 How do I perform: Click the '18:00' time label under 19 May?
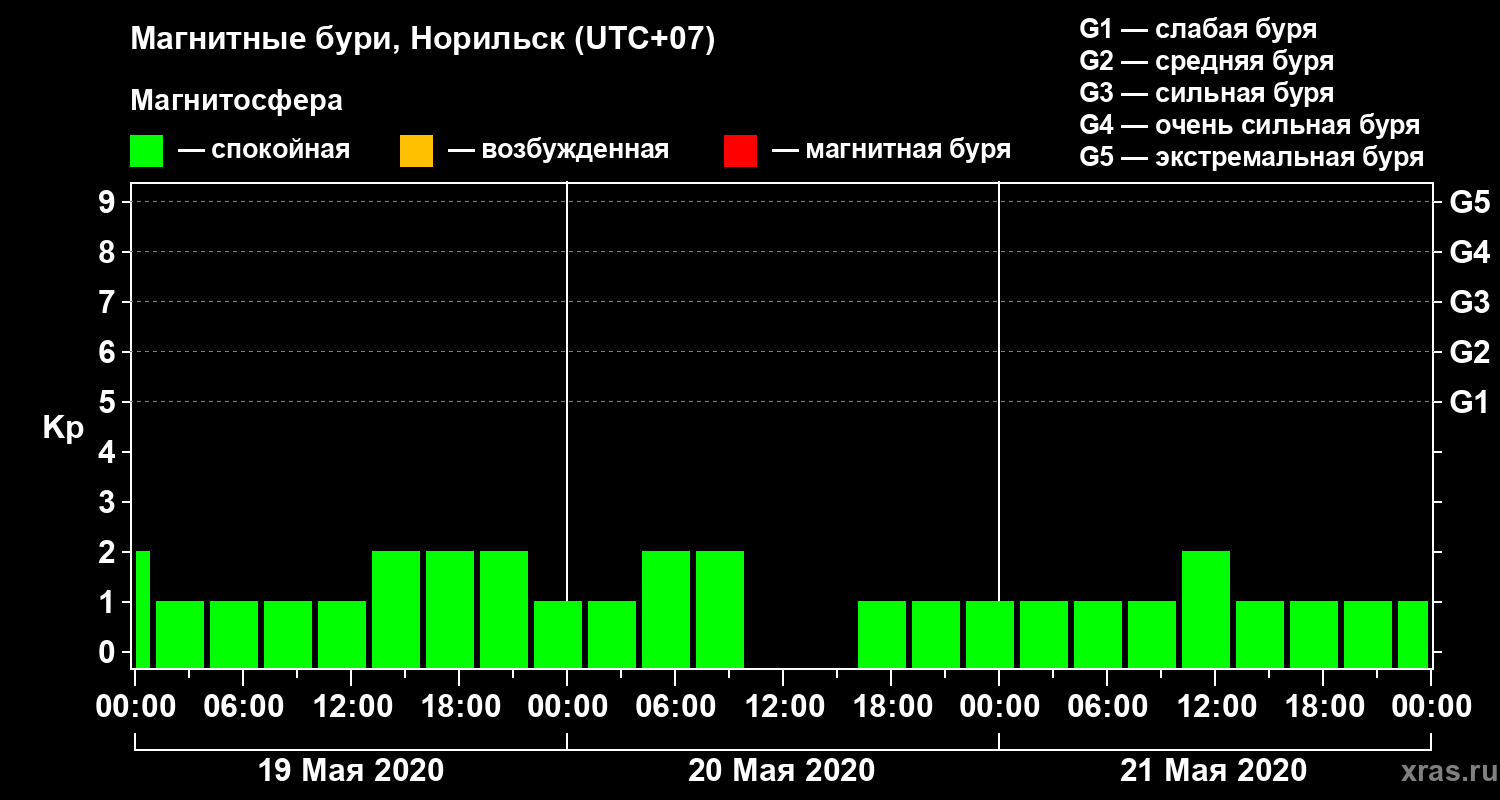[x=459, y=707]
